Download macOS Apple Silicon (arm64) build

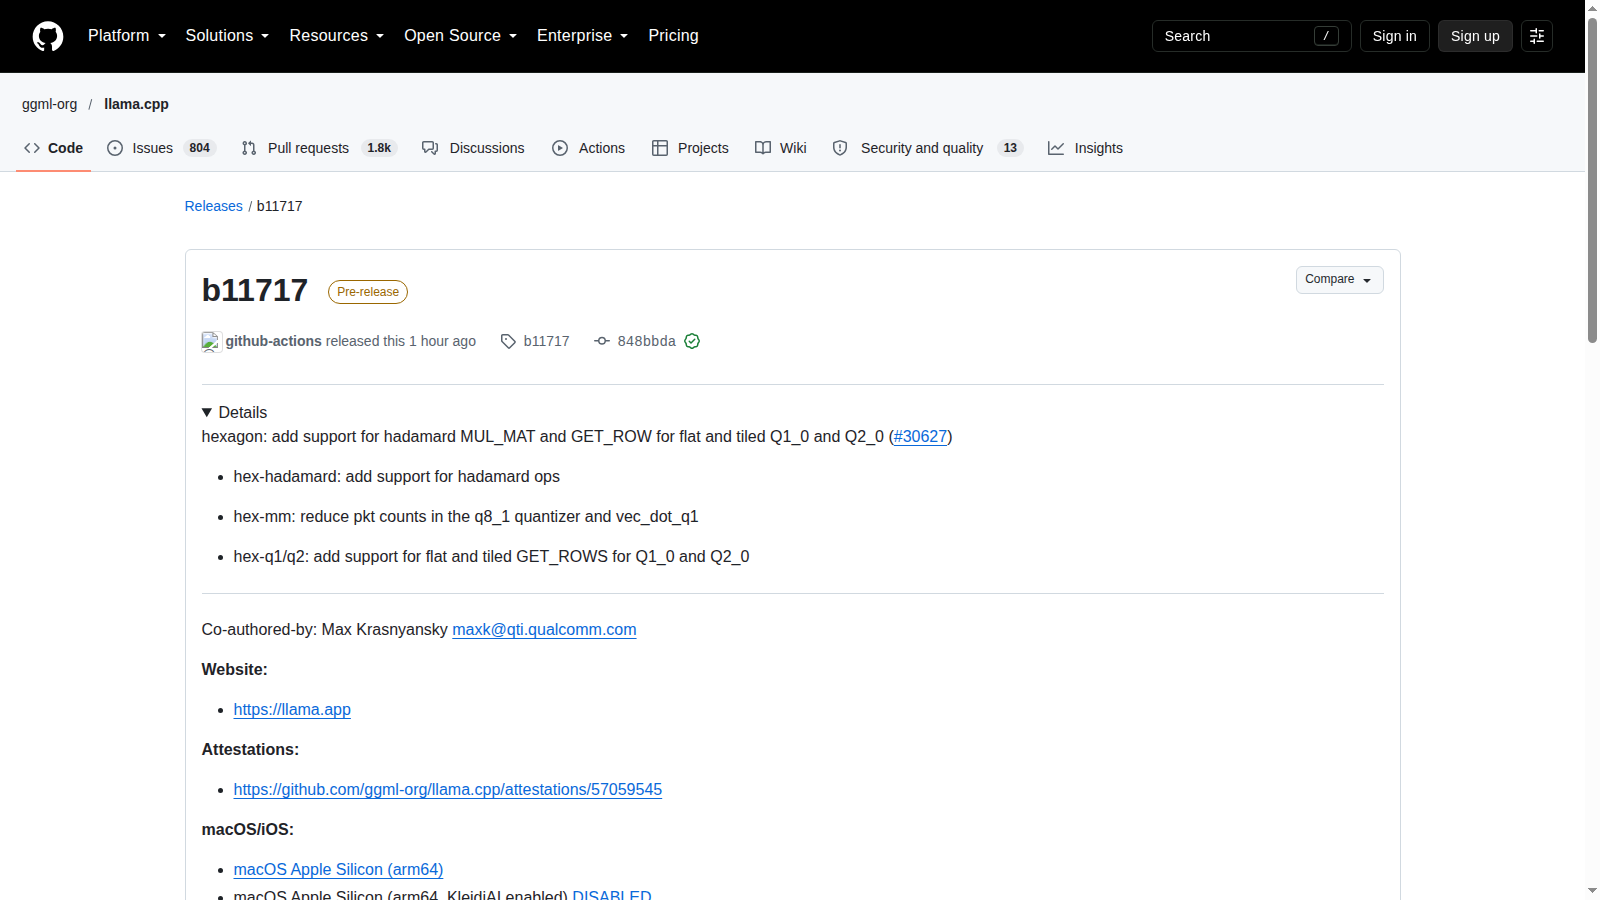click(x=338, y=869)
